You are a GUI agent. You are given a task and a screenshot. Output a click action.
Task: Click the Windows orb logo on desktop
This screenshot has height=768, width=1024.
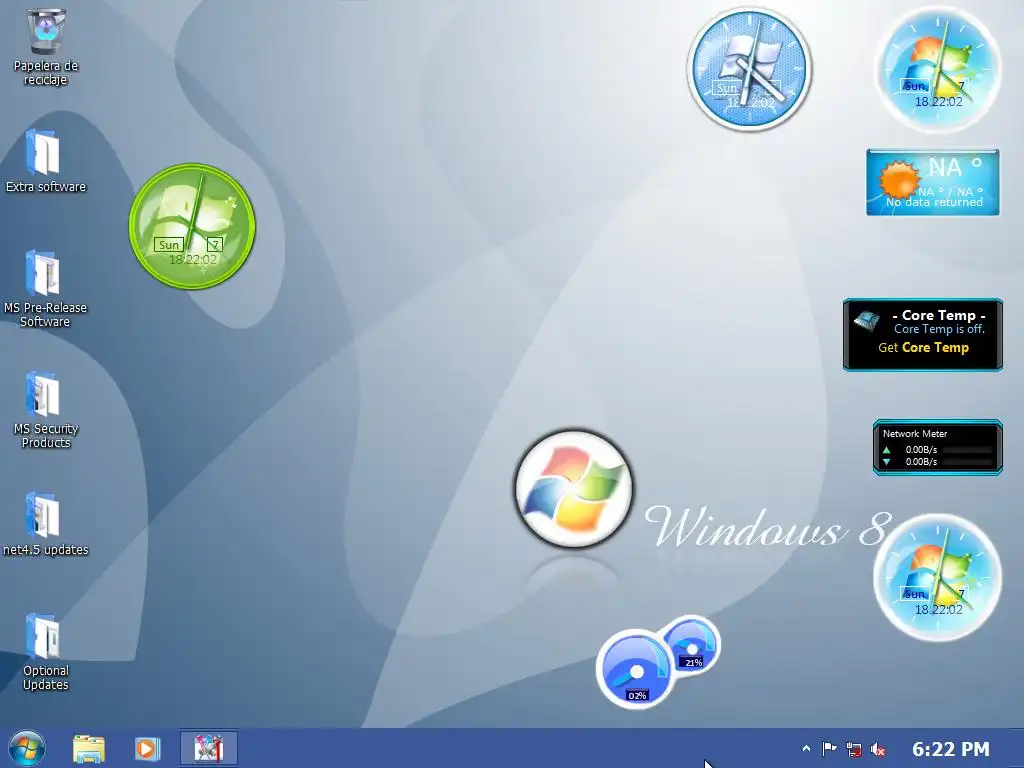coord(573,488)
